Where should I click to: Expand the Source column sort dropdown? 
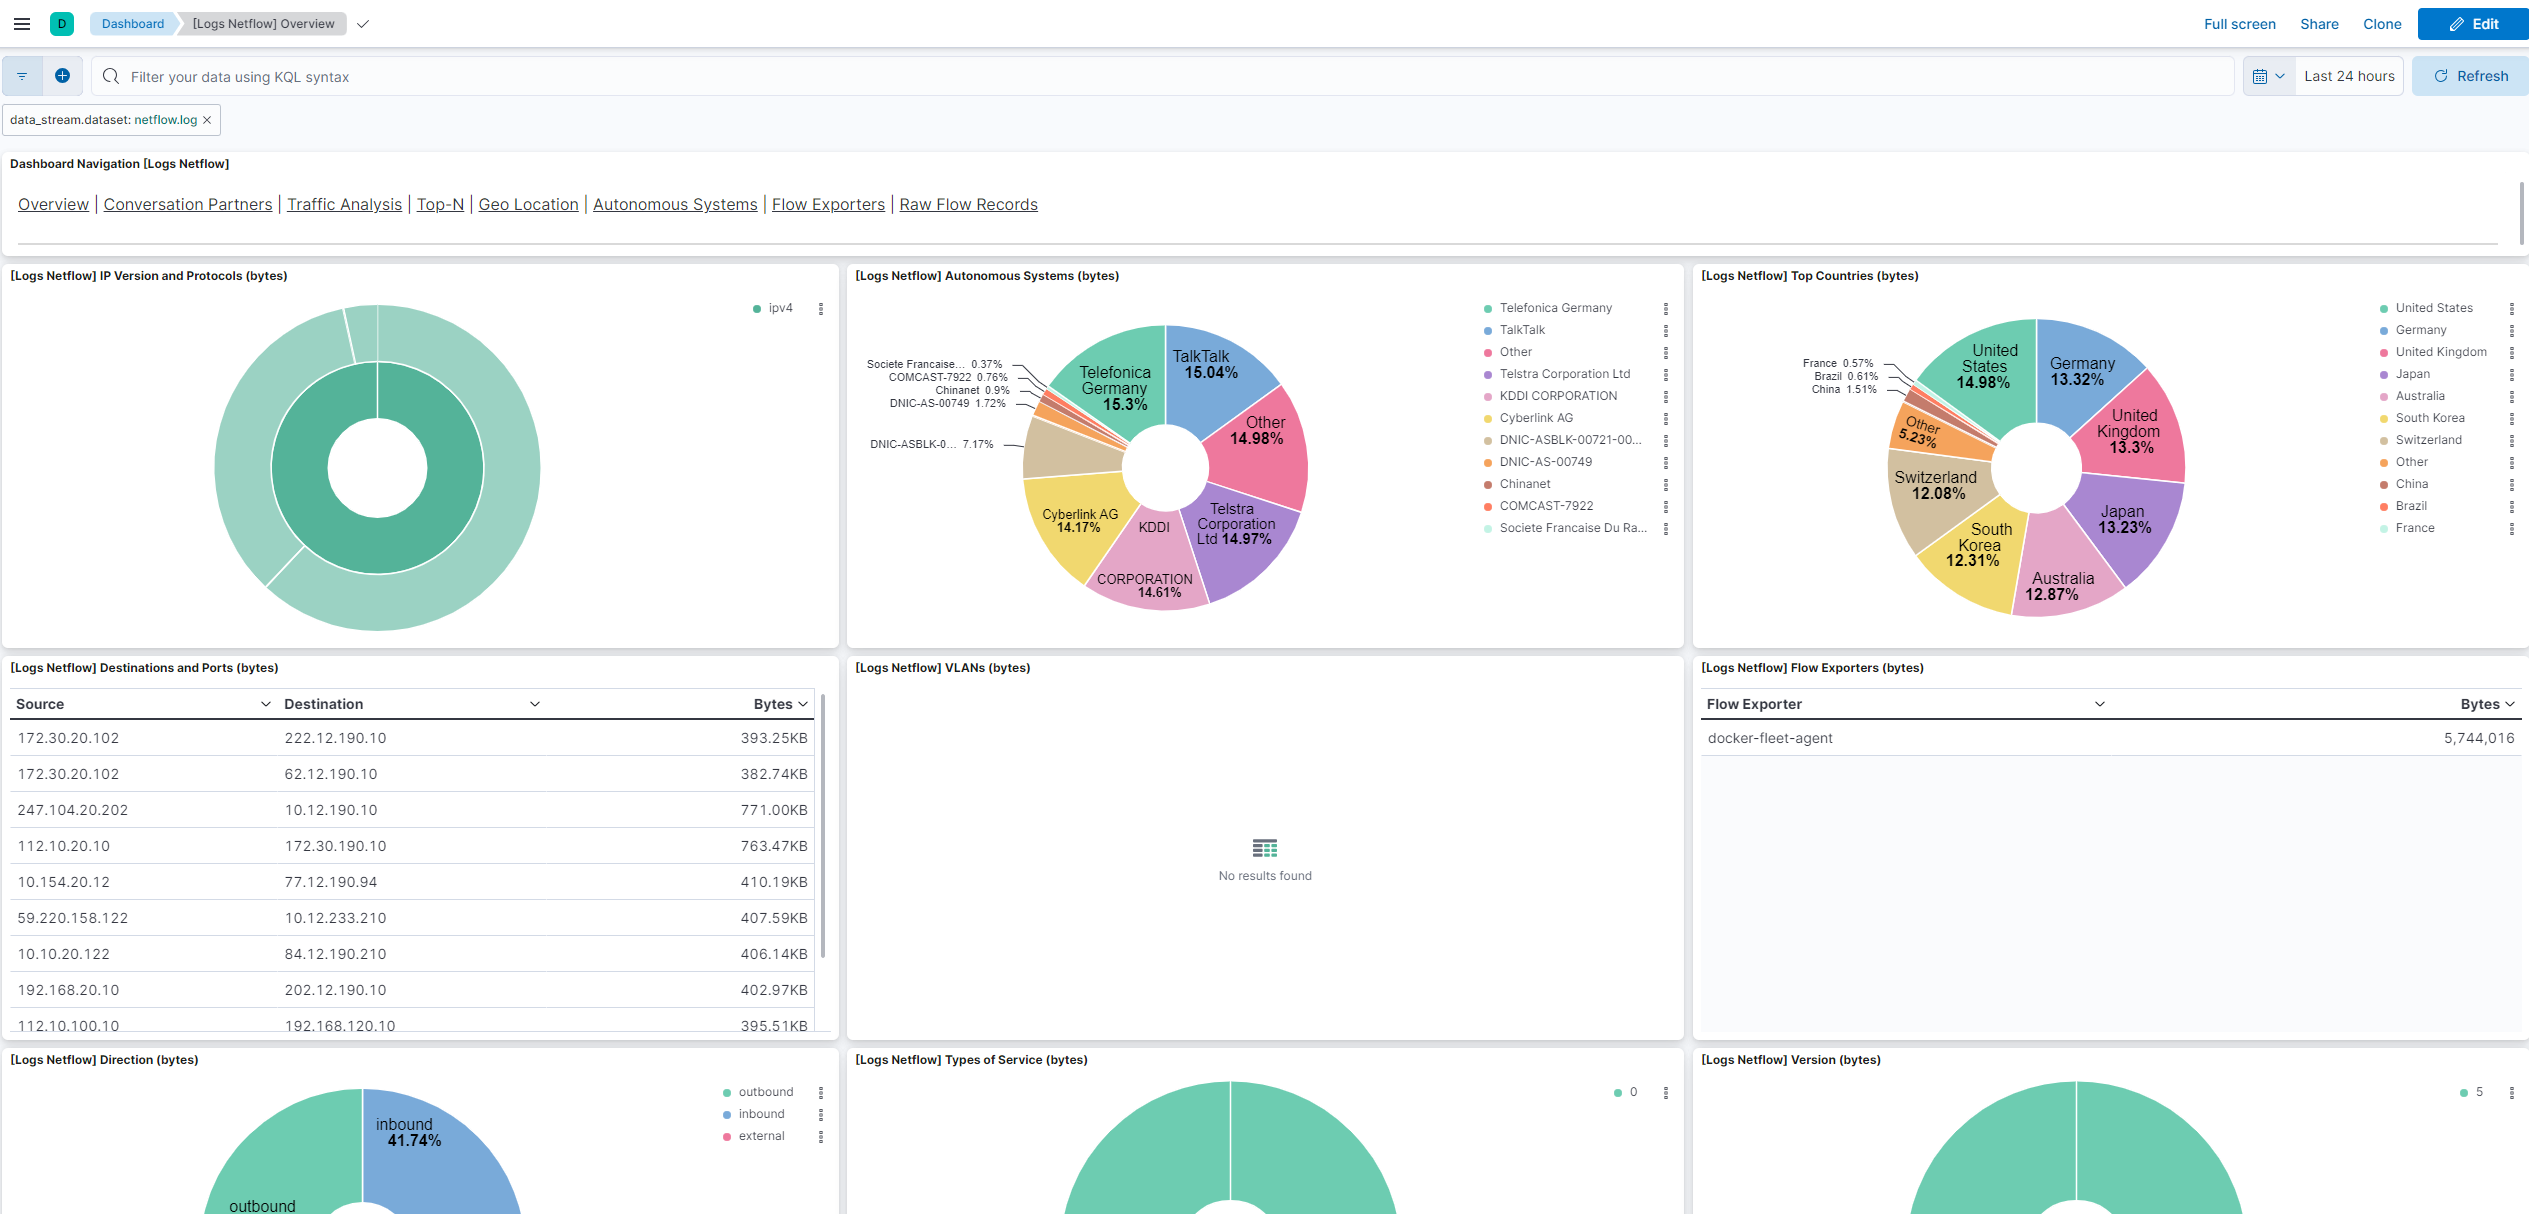tap(266, 703)
